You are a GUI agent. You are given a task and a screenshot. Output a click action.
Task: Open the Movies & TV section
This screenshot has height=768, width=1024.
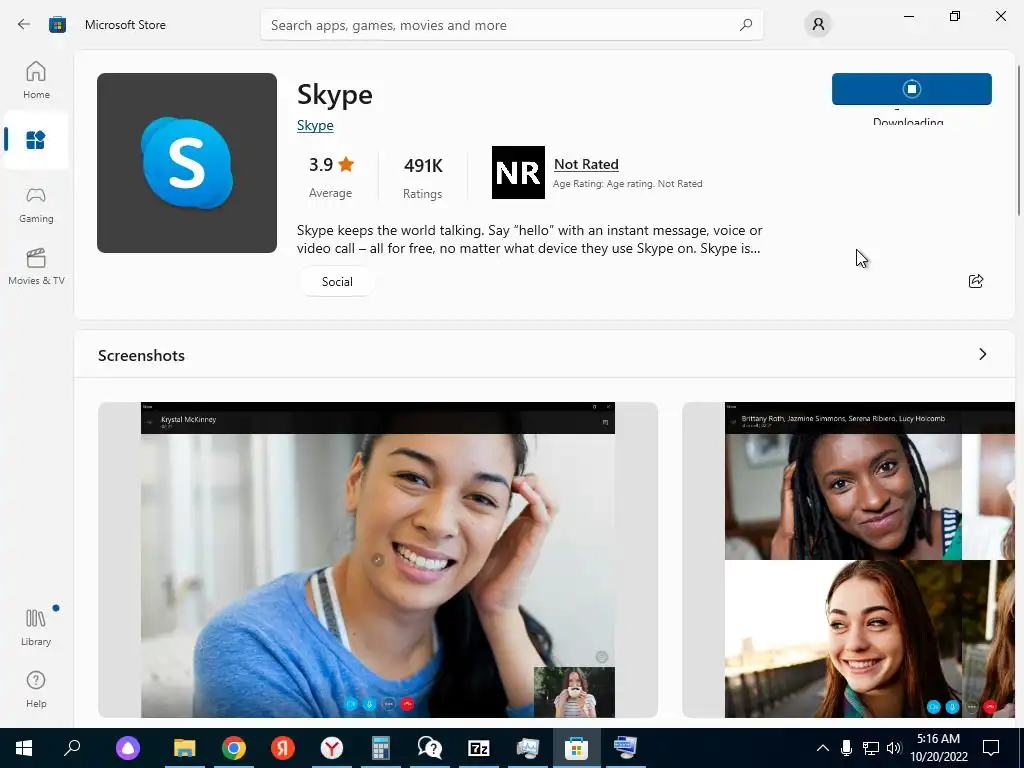(36, 266)
